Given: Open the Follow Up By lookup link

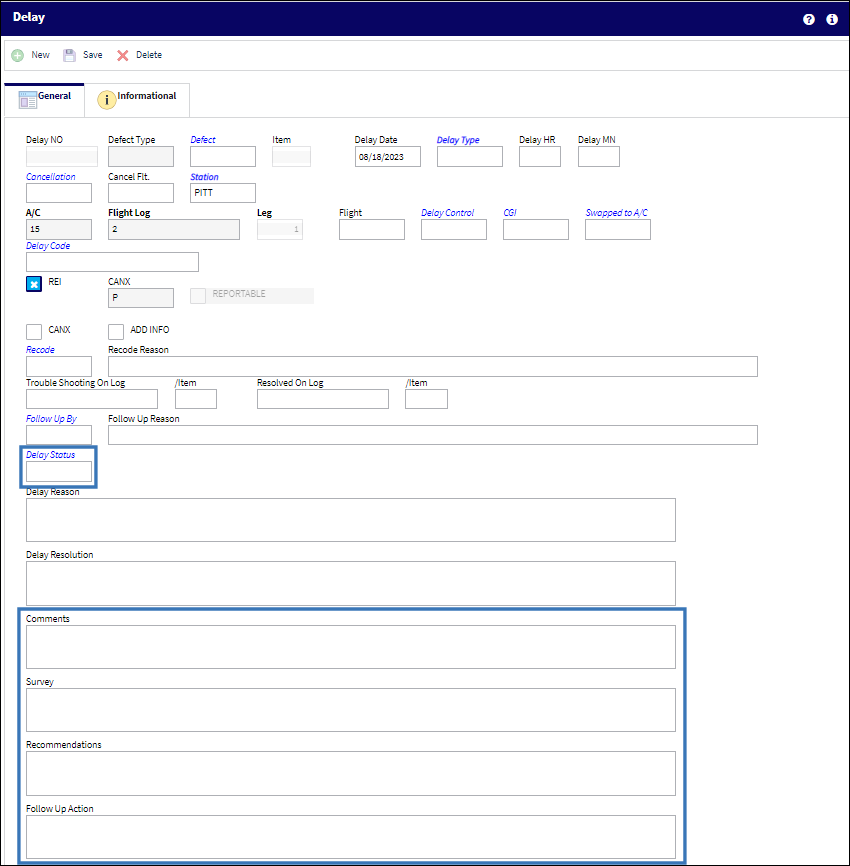Looking at the screenshot, I should (x=51, y=419).
